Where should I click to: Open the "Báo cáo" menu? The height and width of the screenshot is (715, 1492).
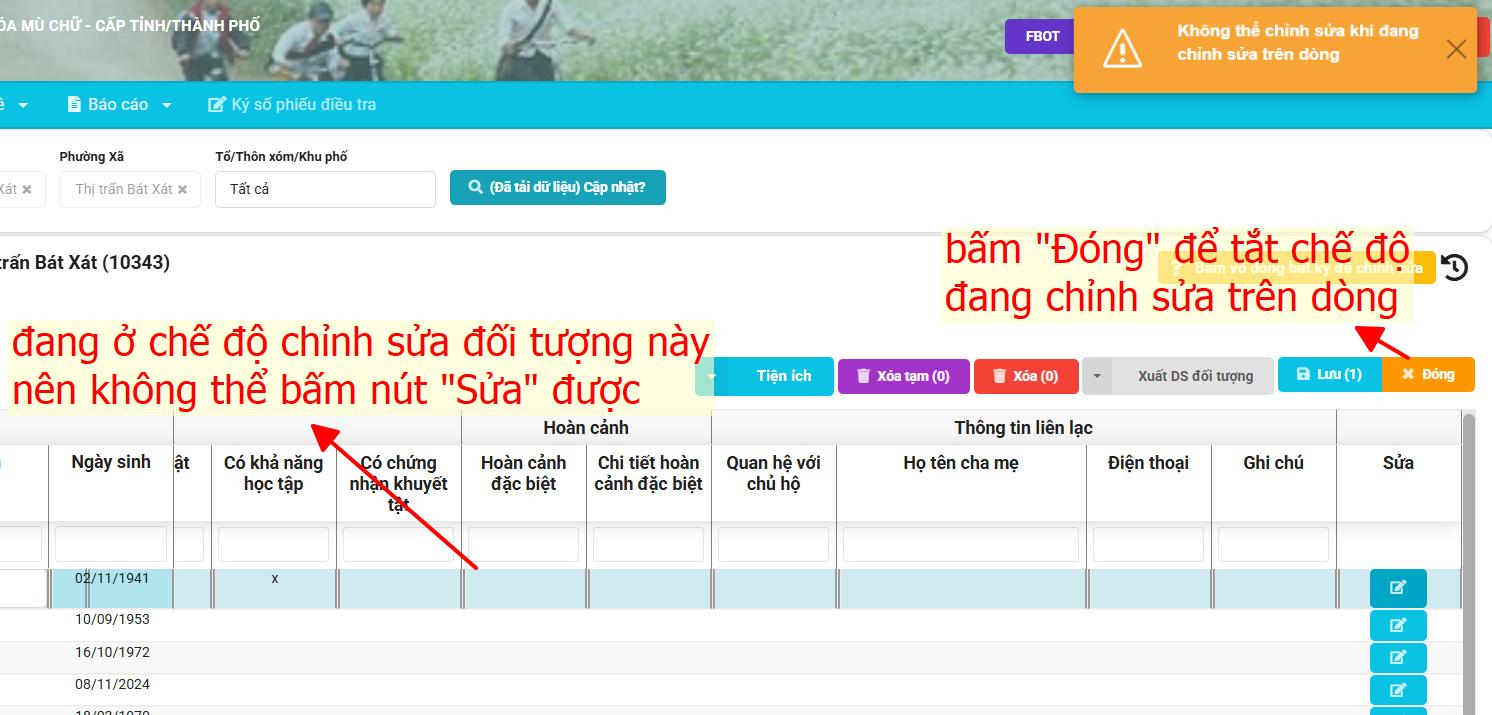point(119,104)
